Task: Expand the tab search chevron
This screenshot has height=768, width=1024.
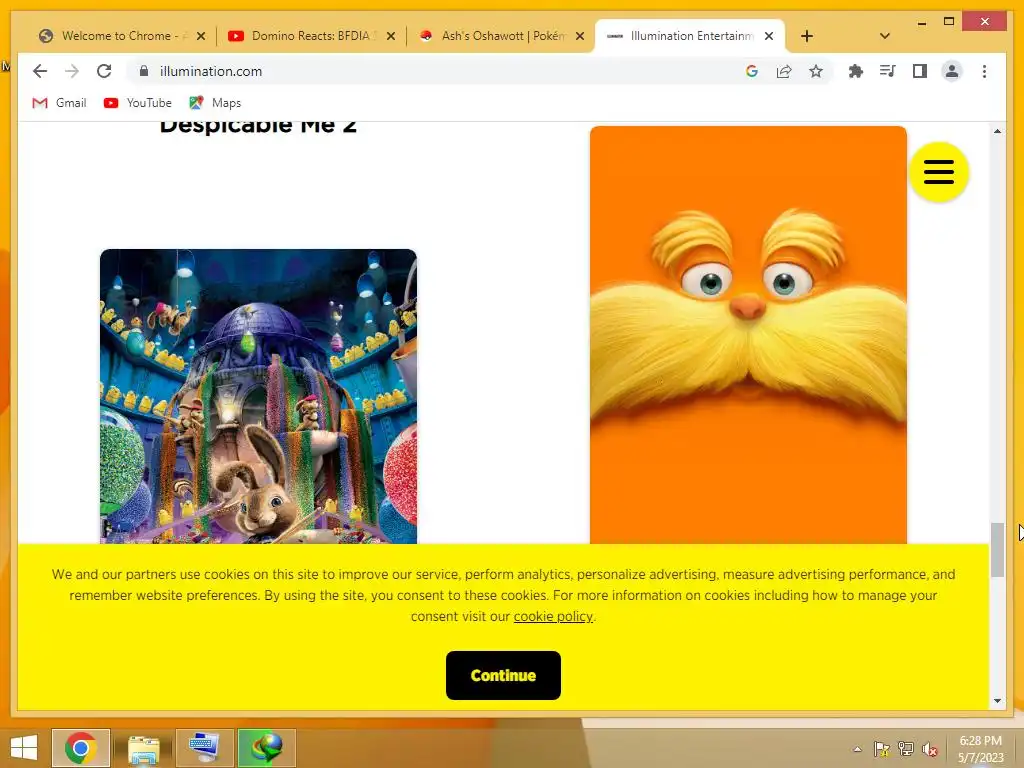Action: click(x=885, y=36)
